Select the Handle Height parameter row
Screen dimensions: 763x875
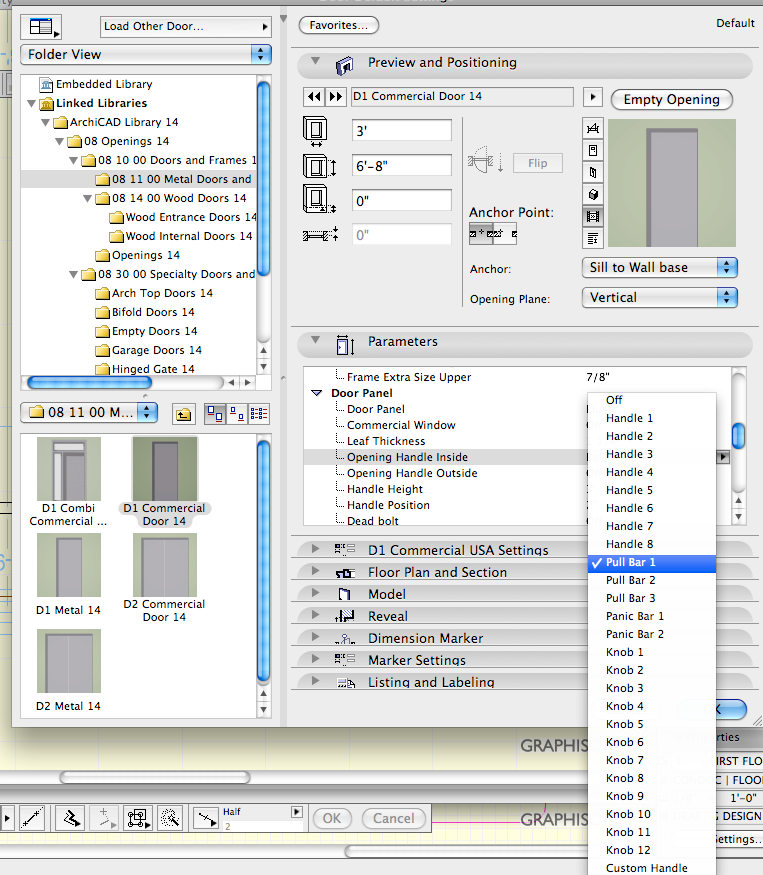[x=444, y=489]
